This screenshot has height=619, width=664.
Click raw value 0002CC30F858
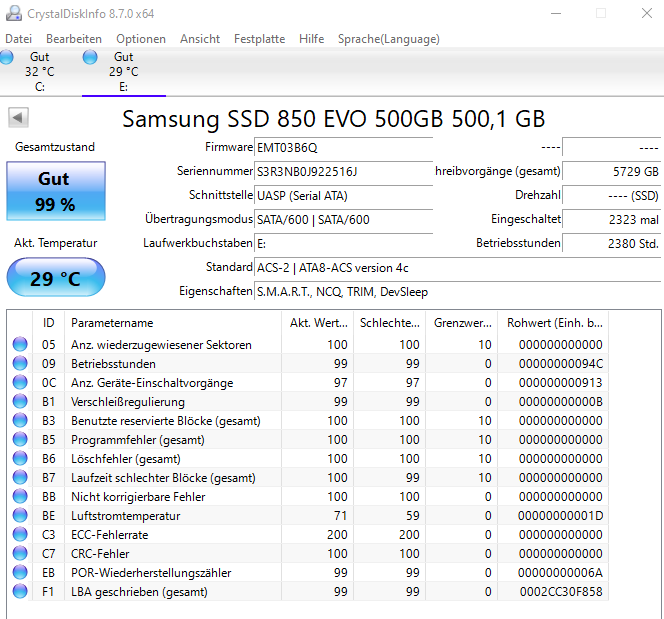coord(561,591)
